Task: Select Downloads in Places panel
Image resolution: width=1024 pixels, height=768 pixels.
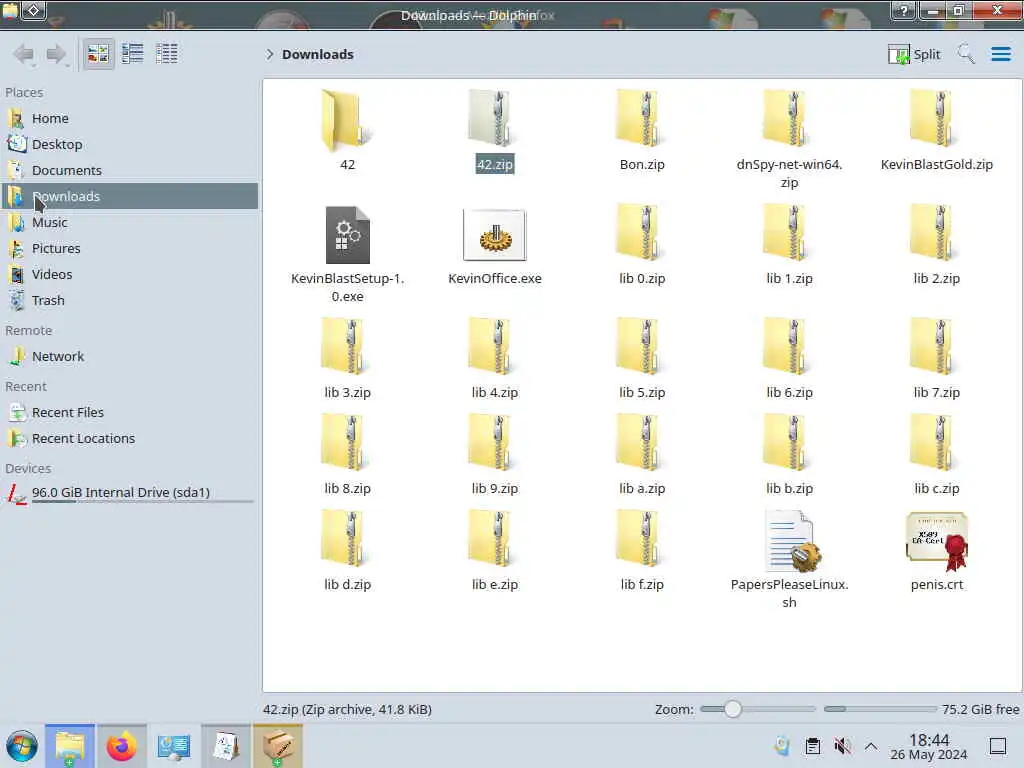Action: (x=129, y=196)
